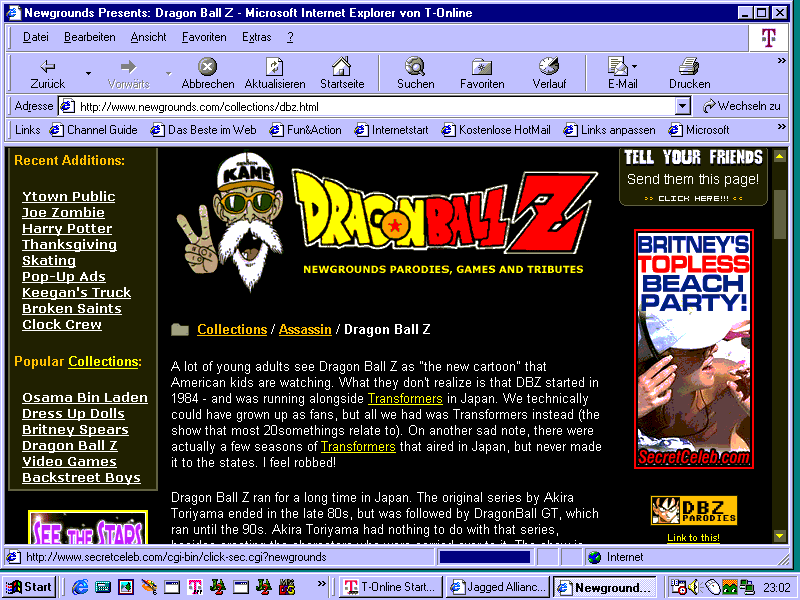Image resolution: width=800 pixels, height=600 pixels.
Task: Open the E-Mail toolbar icon
Action: (x=618, y=67)
